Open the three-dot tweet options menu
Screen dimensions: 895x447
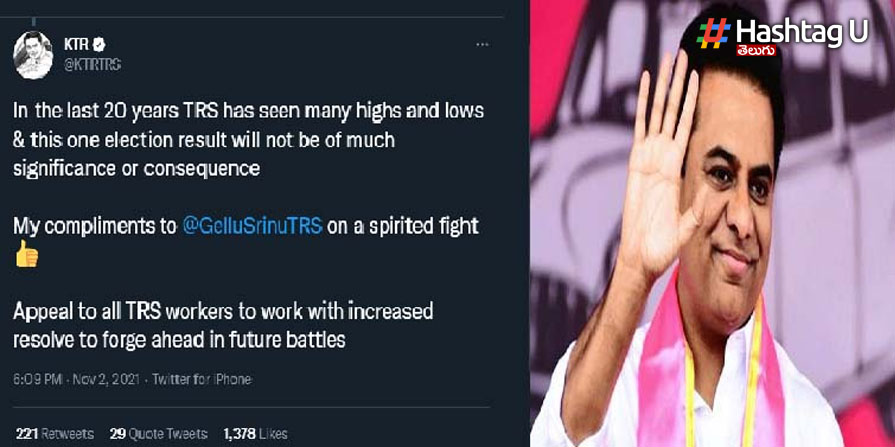[482, 45]
